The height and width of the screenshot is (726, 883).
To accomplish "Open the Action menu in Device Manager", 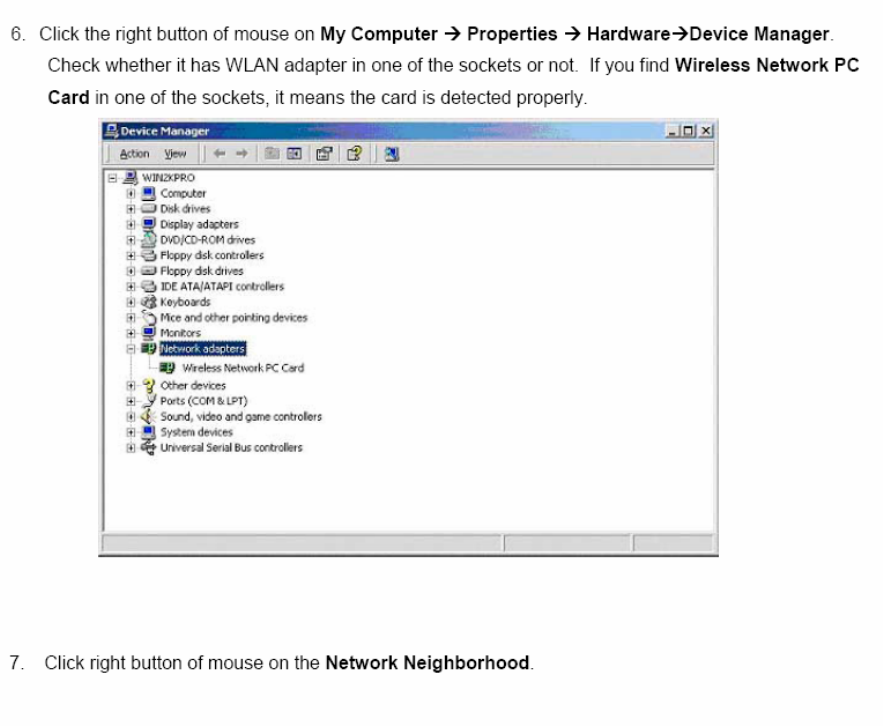I will point(134,154).
